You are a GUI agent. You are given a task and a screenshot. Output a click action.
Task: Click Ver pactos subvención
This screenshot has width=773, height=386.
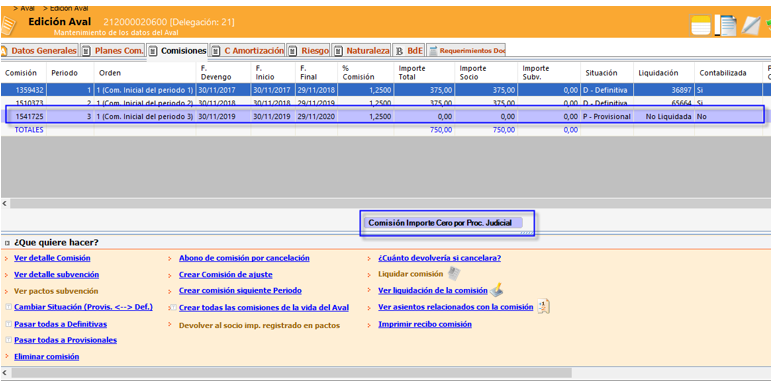[x=56, y=291]
